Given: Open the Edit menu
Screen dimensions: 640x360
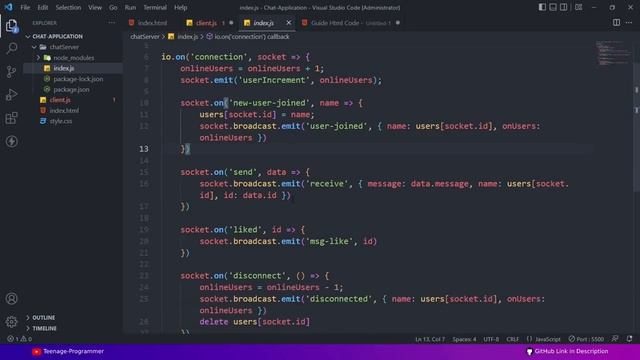Looking at the screenshot, I should [x=42, y=7].
